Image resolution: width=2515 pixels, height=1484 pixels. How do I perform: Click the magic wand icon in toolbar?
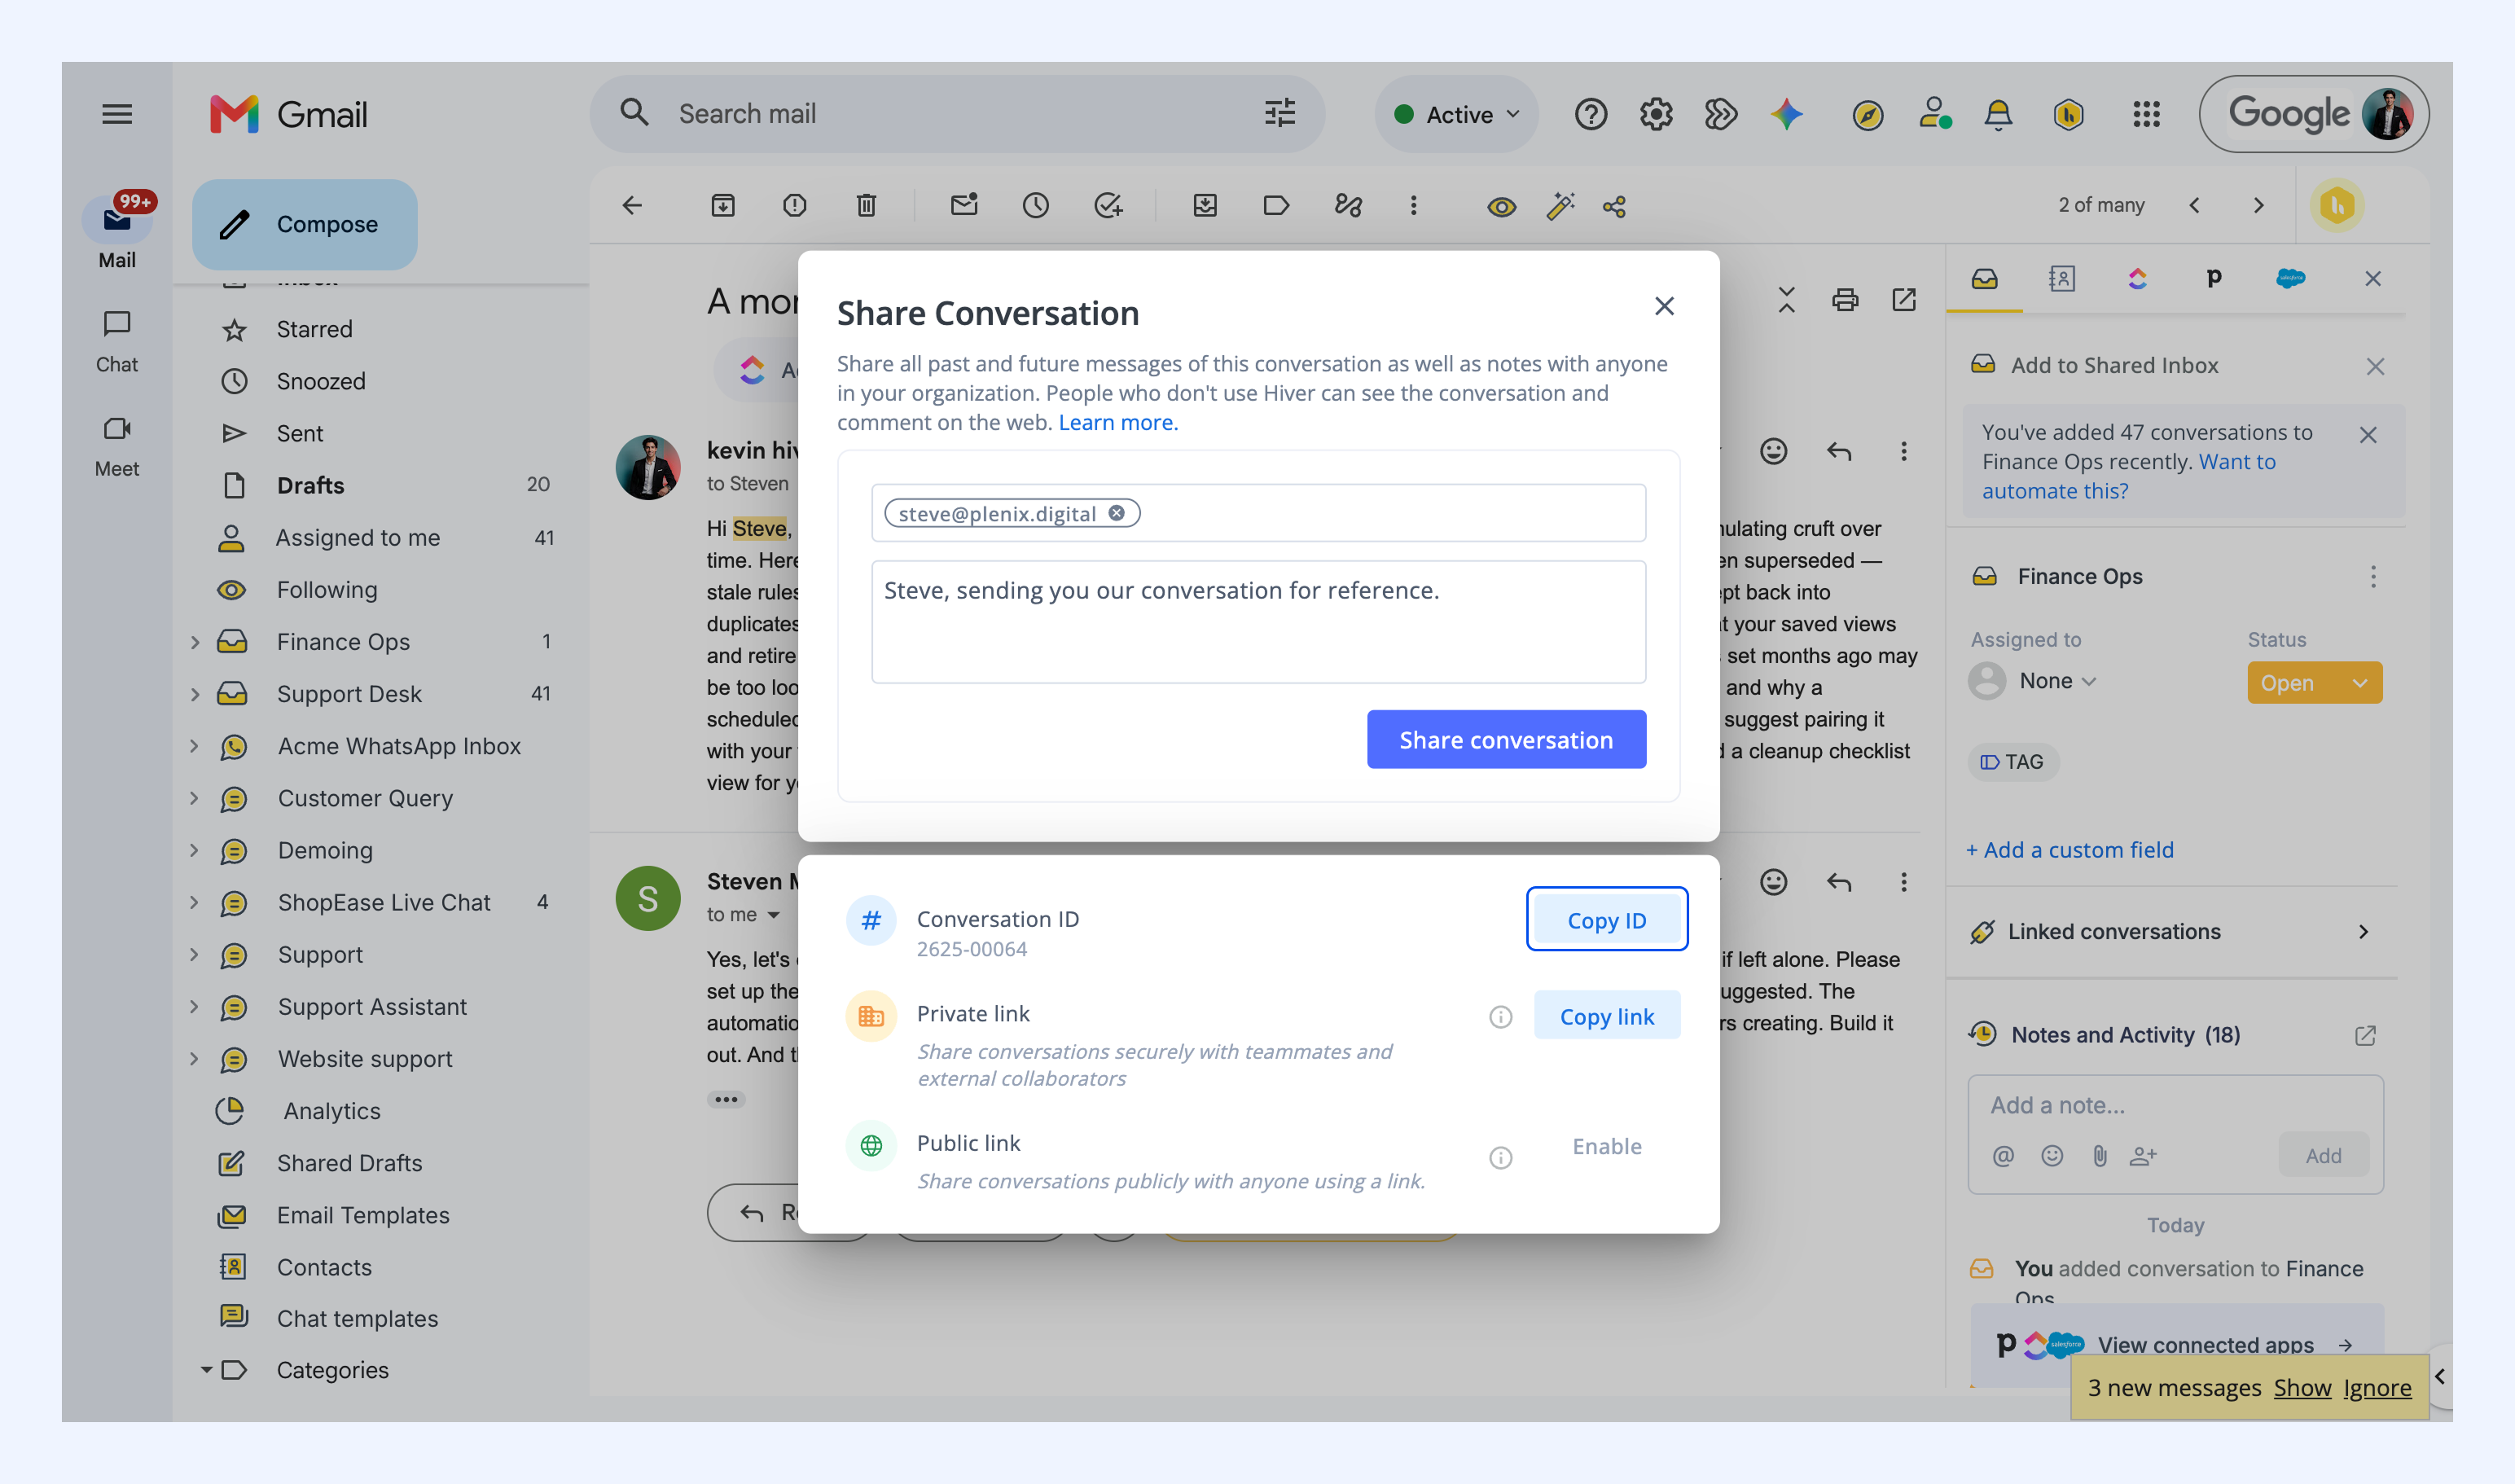[1560, 206]
